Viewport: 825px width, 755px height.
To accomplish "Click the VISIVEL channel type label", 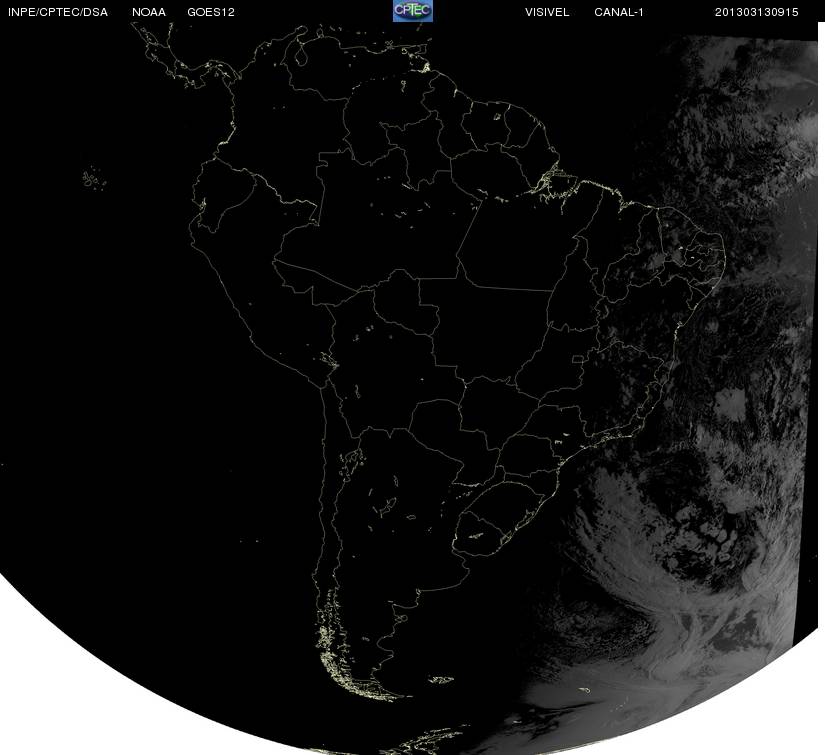I will [x=547, y=12].
